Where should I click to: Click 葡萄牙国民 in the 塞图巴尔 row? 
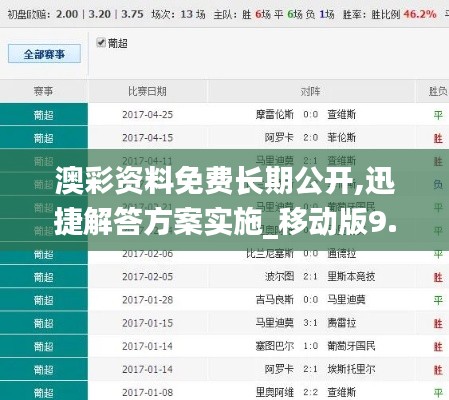coord(351,346)
